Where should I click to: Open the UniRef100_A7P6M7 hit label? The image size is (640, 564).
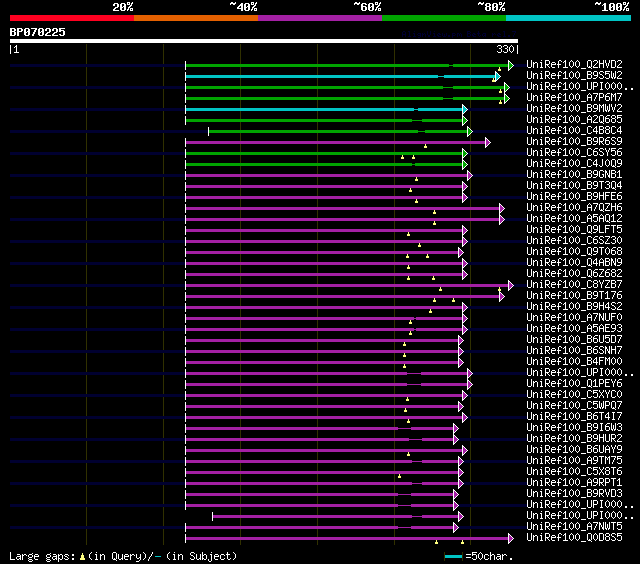coord(574,98)
